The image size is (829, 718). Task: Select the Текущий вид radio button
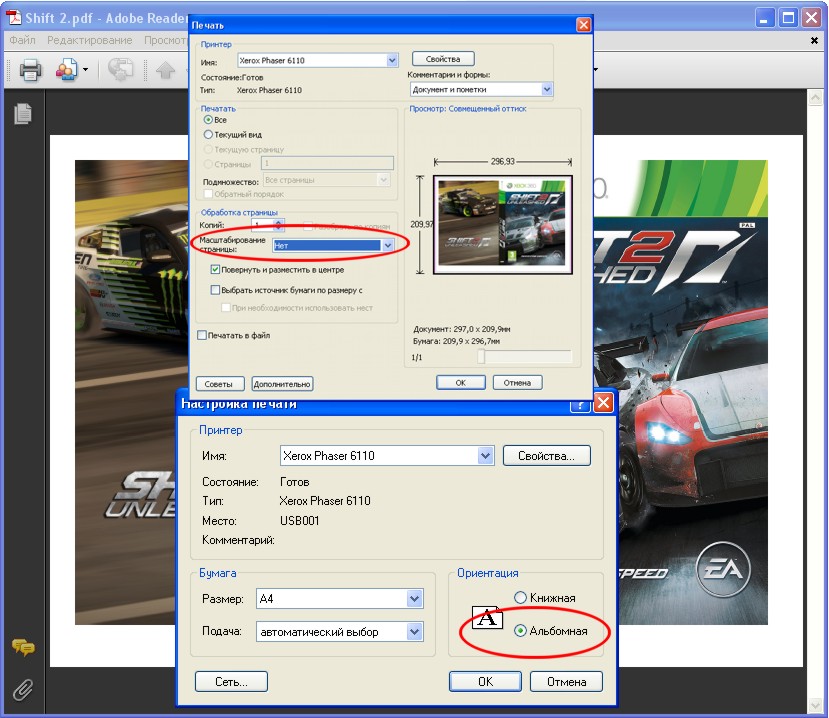coord(208,135)
